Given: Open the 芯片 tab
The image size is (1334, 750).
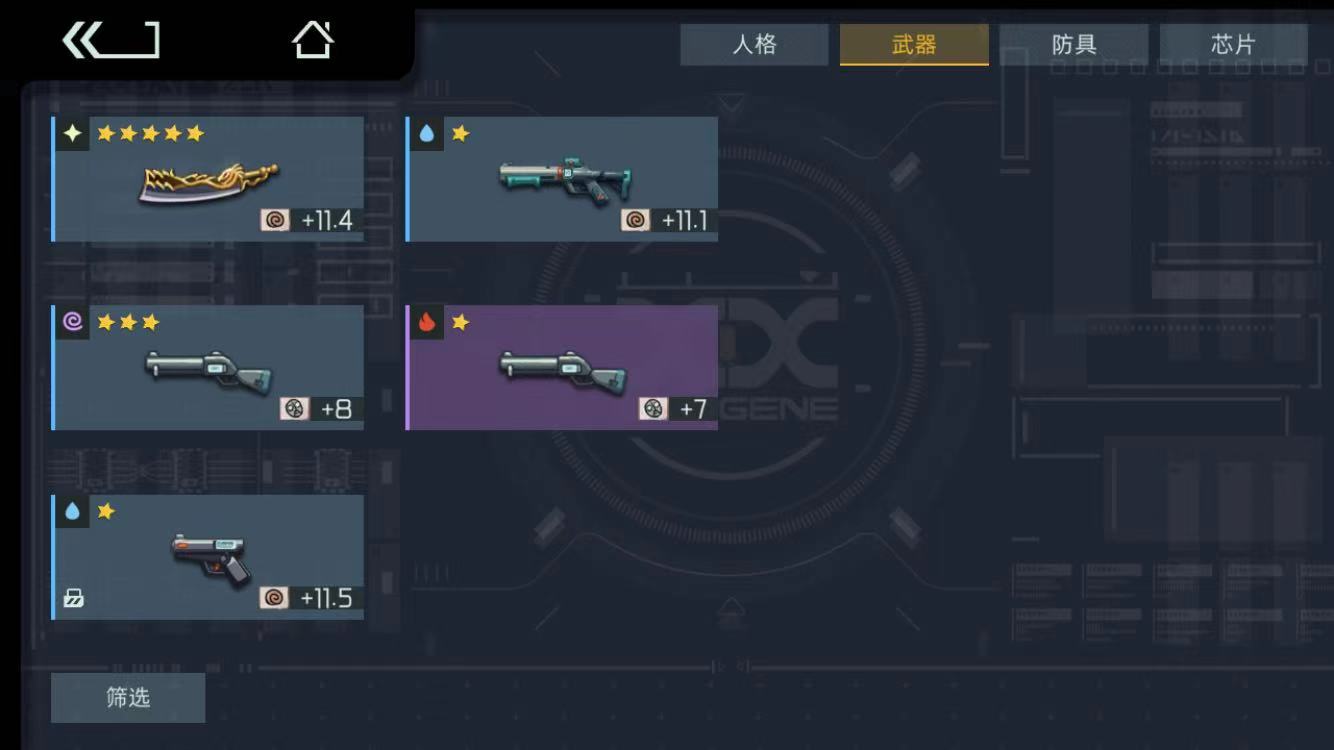Looking at the screenshot, I should 1233,45.
